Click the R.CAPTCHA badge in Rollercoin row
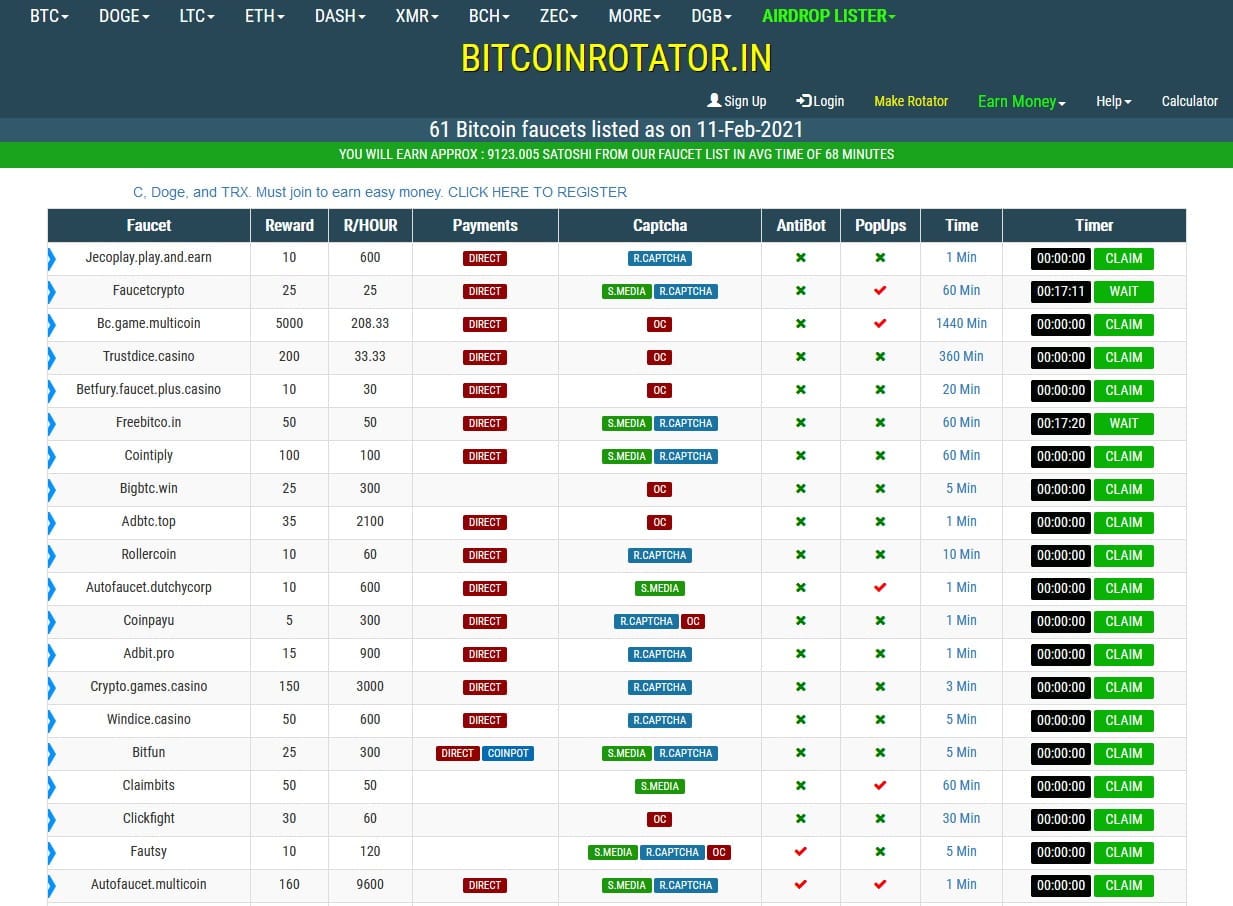This screenshot has height=906, width=1233. click(660, 555)
